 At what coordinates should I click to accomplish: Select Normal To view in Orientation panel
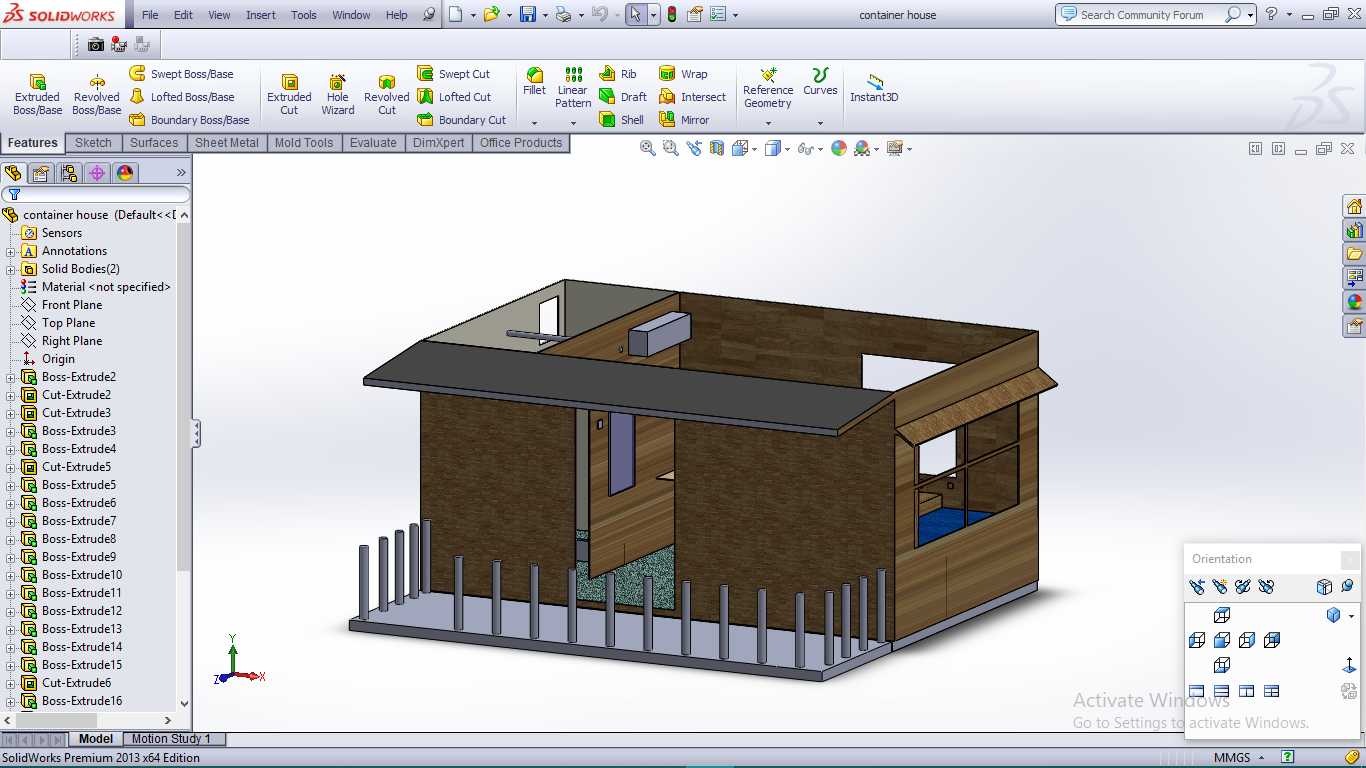pos(1349,665)
